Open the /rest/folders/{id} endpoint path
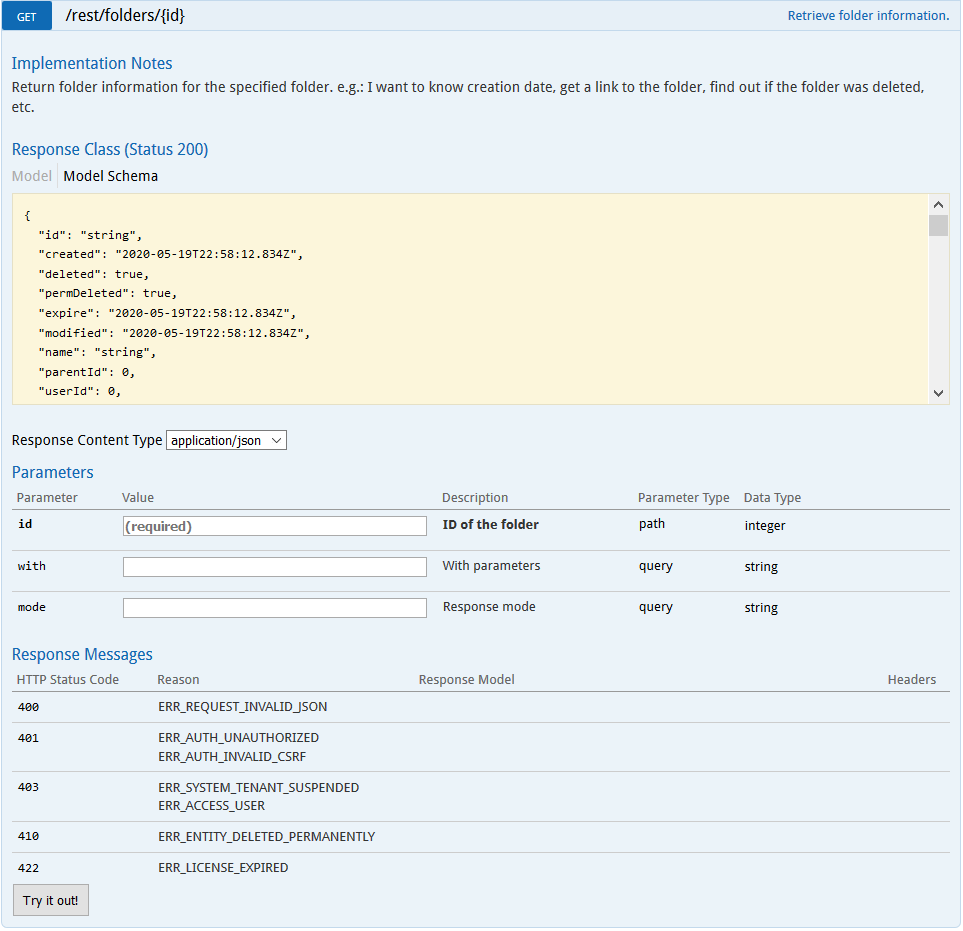This screenshot has height=931, width=963. (x=124, y=16)
